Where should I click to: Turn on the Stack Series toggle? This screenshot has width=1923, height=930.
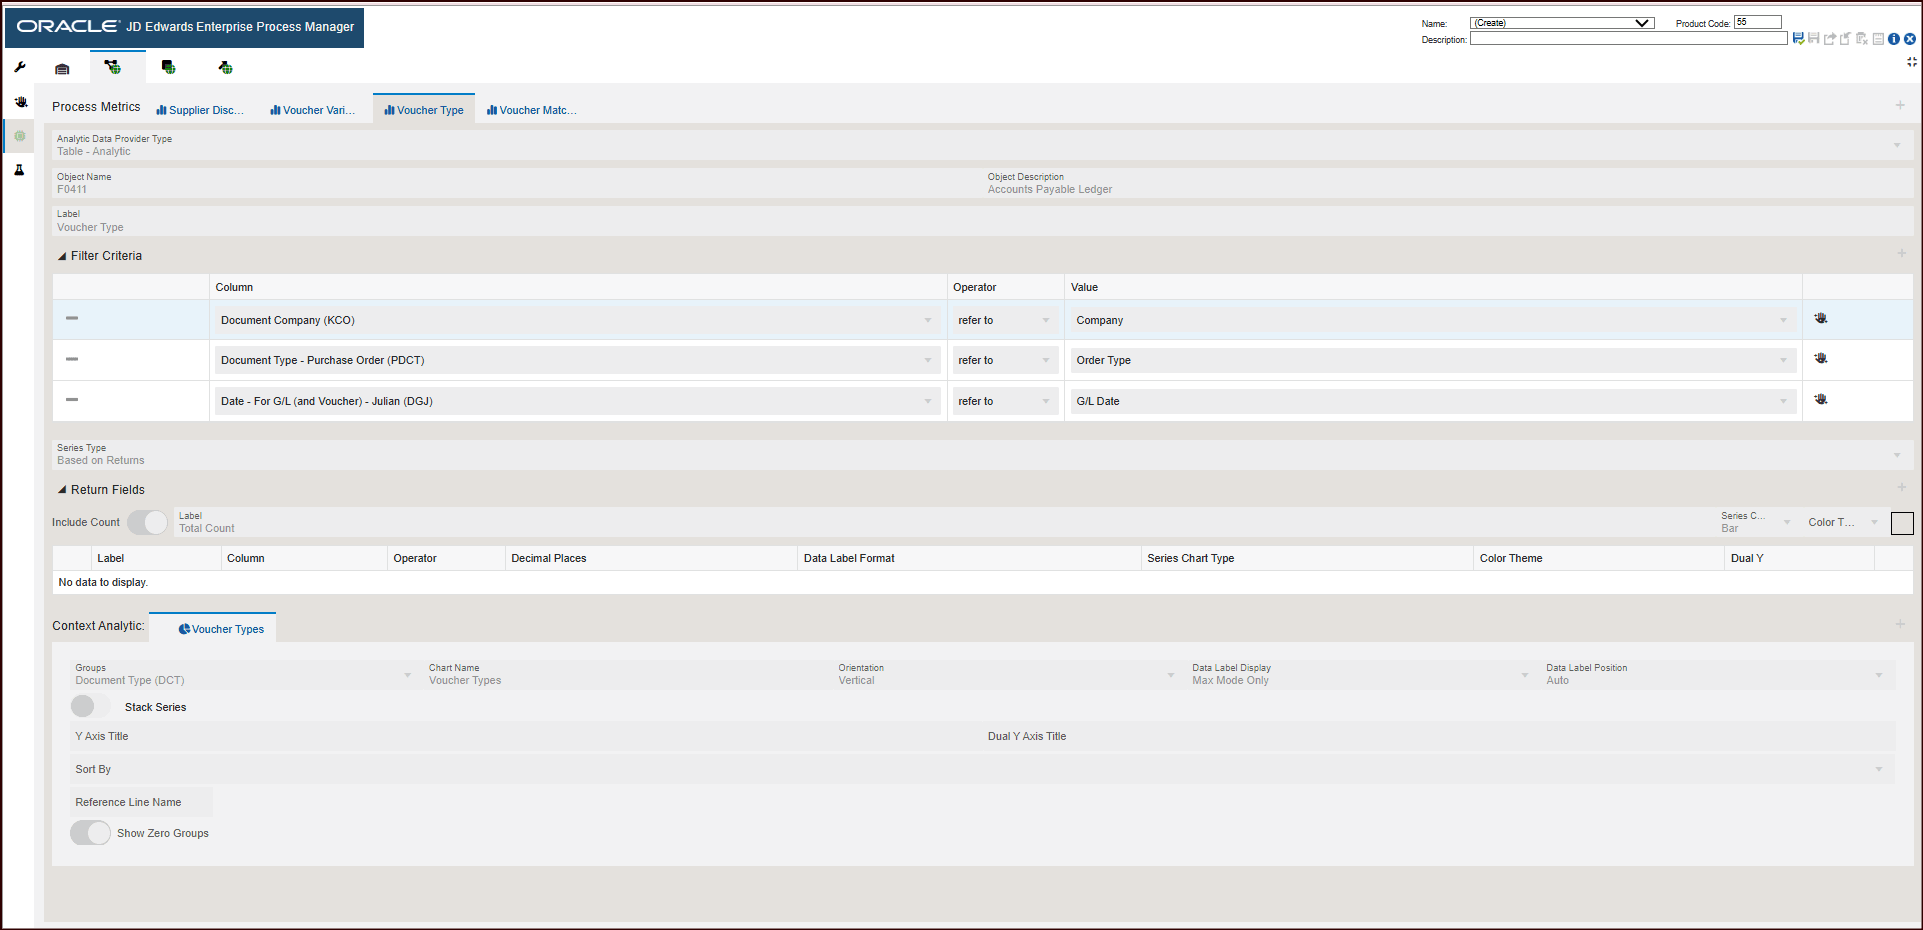(89, 706)
